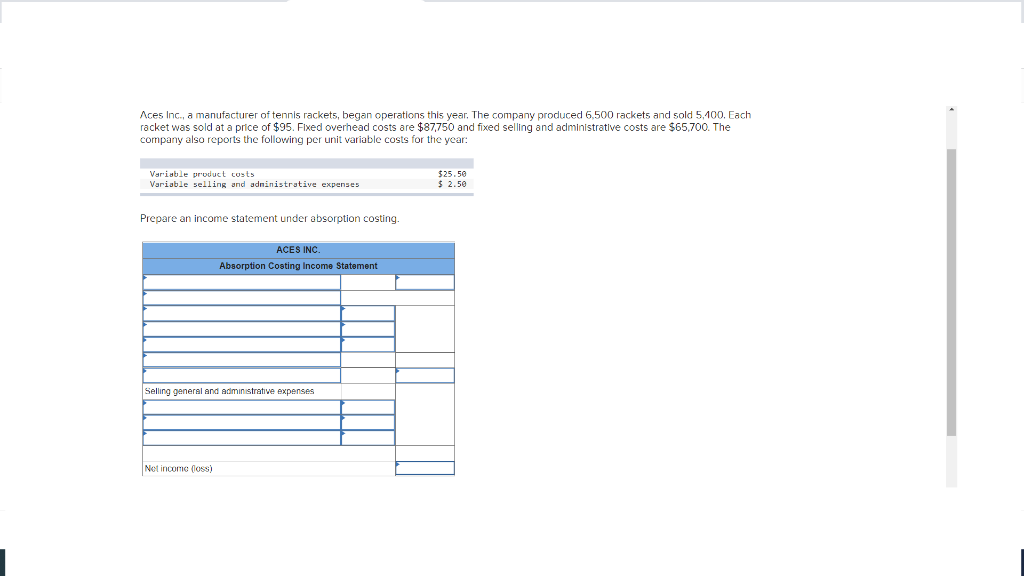Click the first amount field below Selling general expenses
Viewport: 1024px width, 576px height.
[x=368, y=407]
